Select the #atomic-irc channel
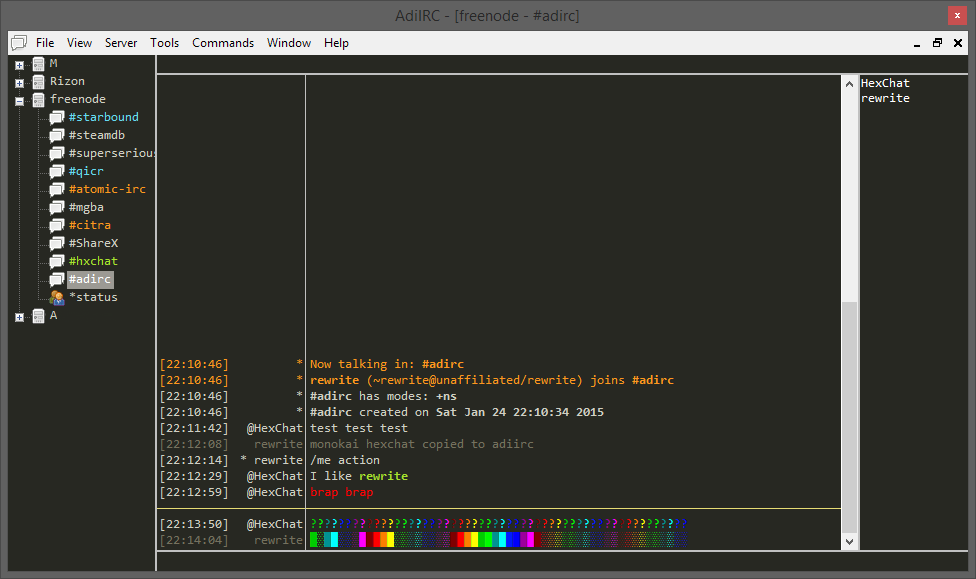 coord(106,190)
